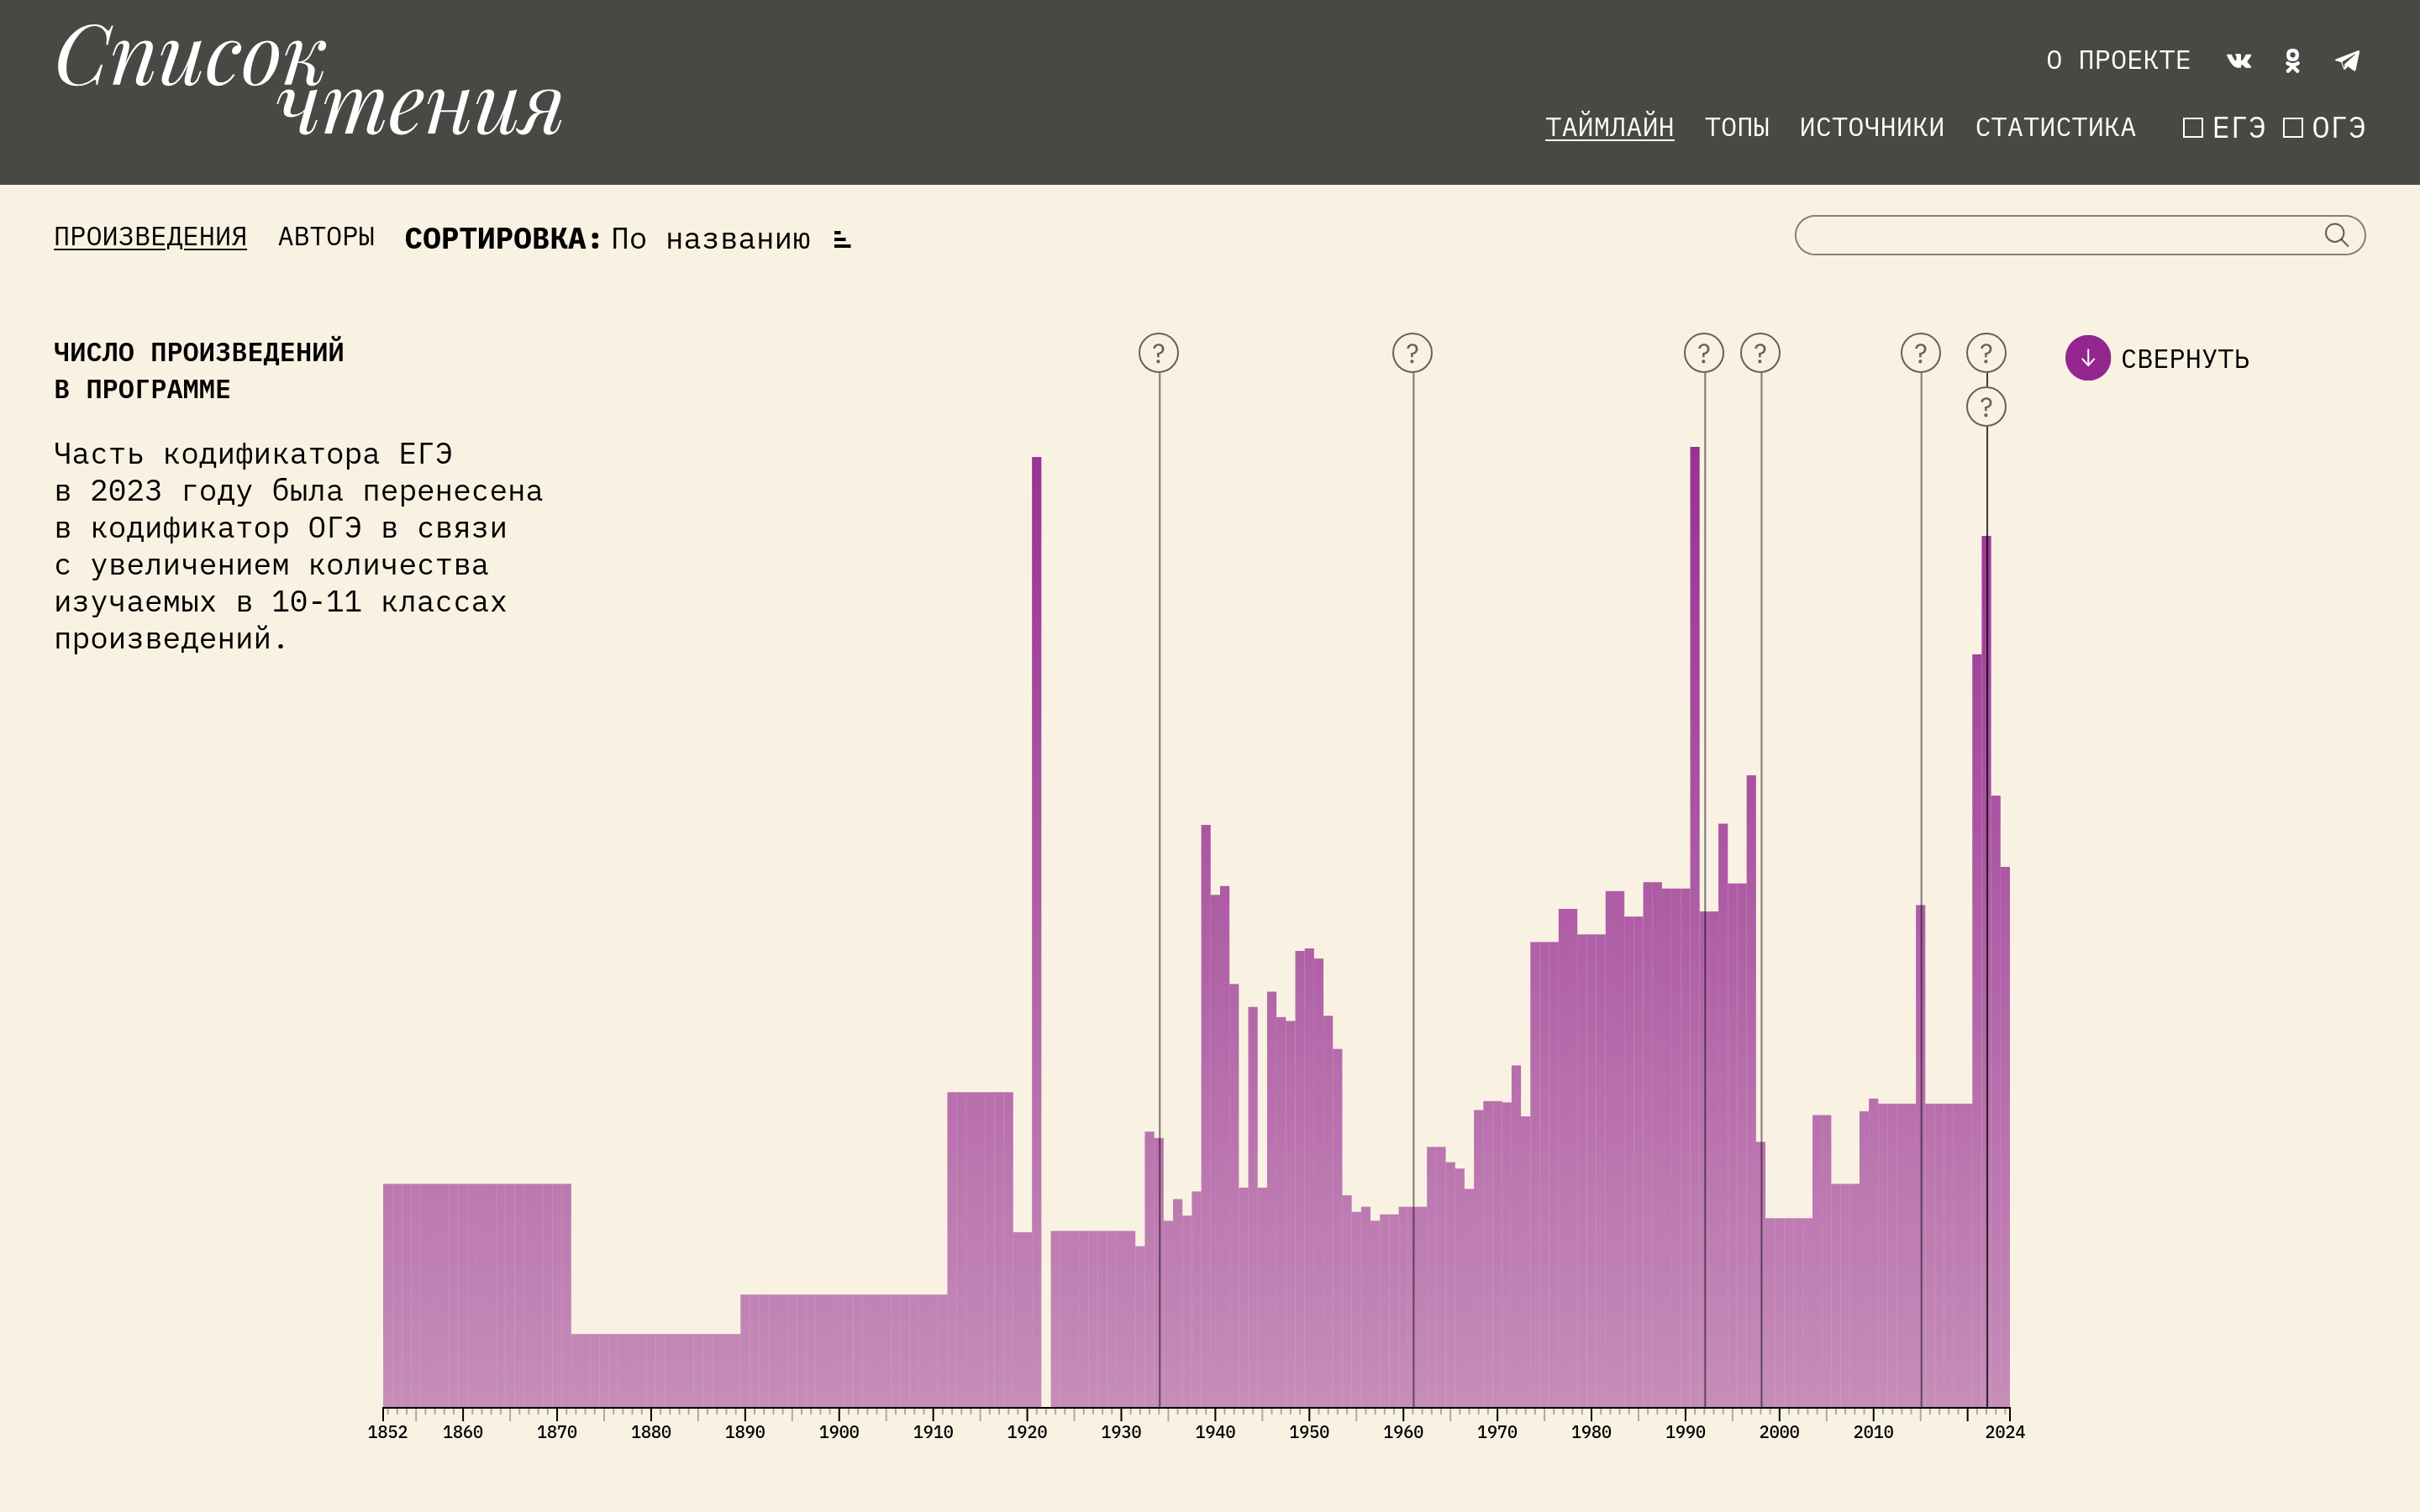Image resolution: width=2420 pixels, height=1512 pixels.
Task: Switch to the АВТОРЫ tab
Action: pos(326,237)
